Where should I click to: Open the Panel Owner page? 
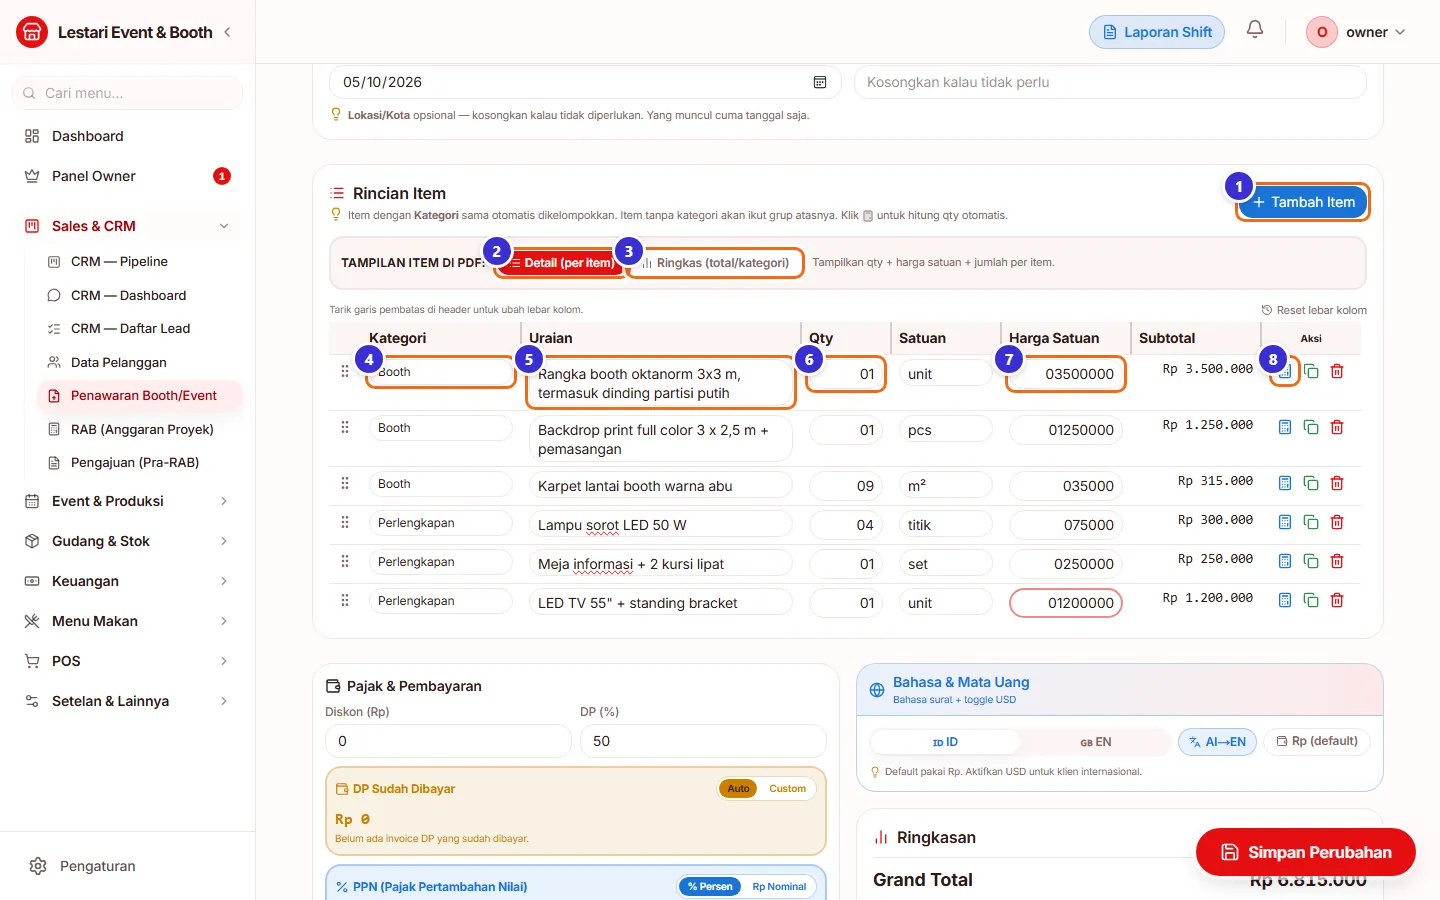click(x=128, y=176)
